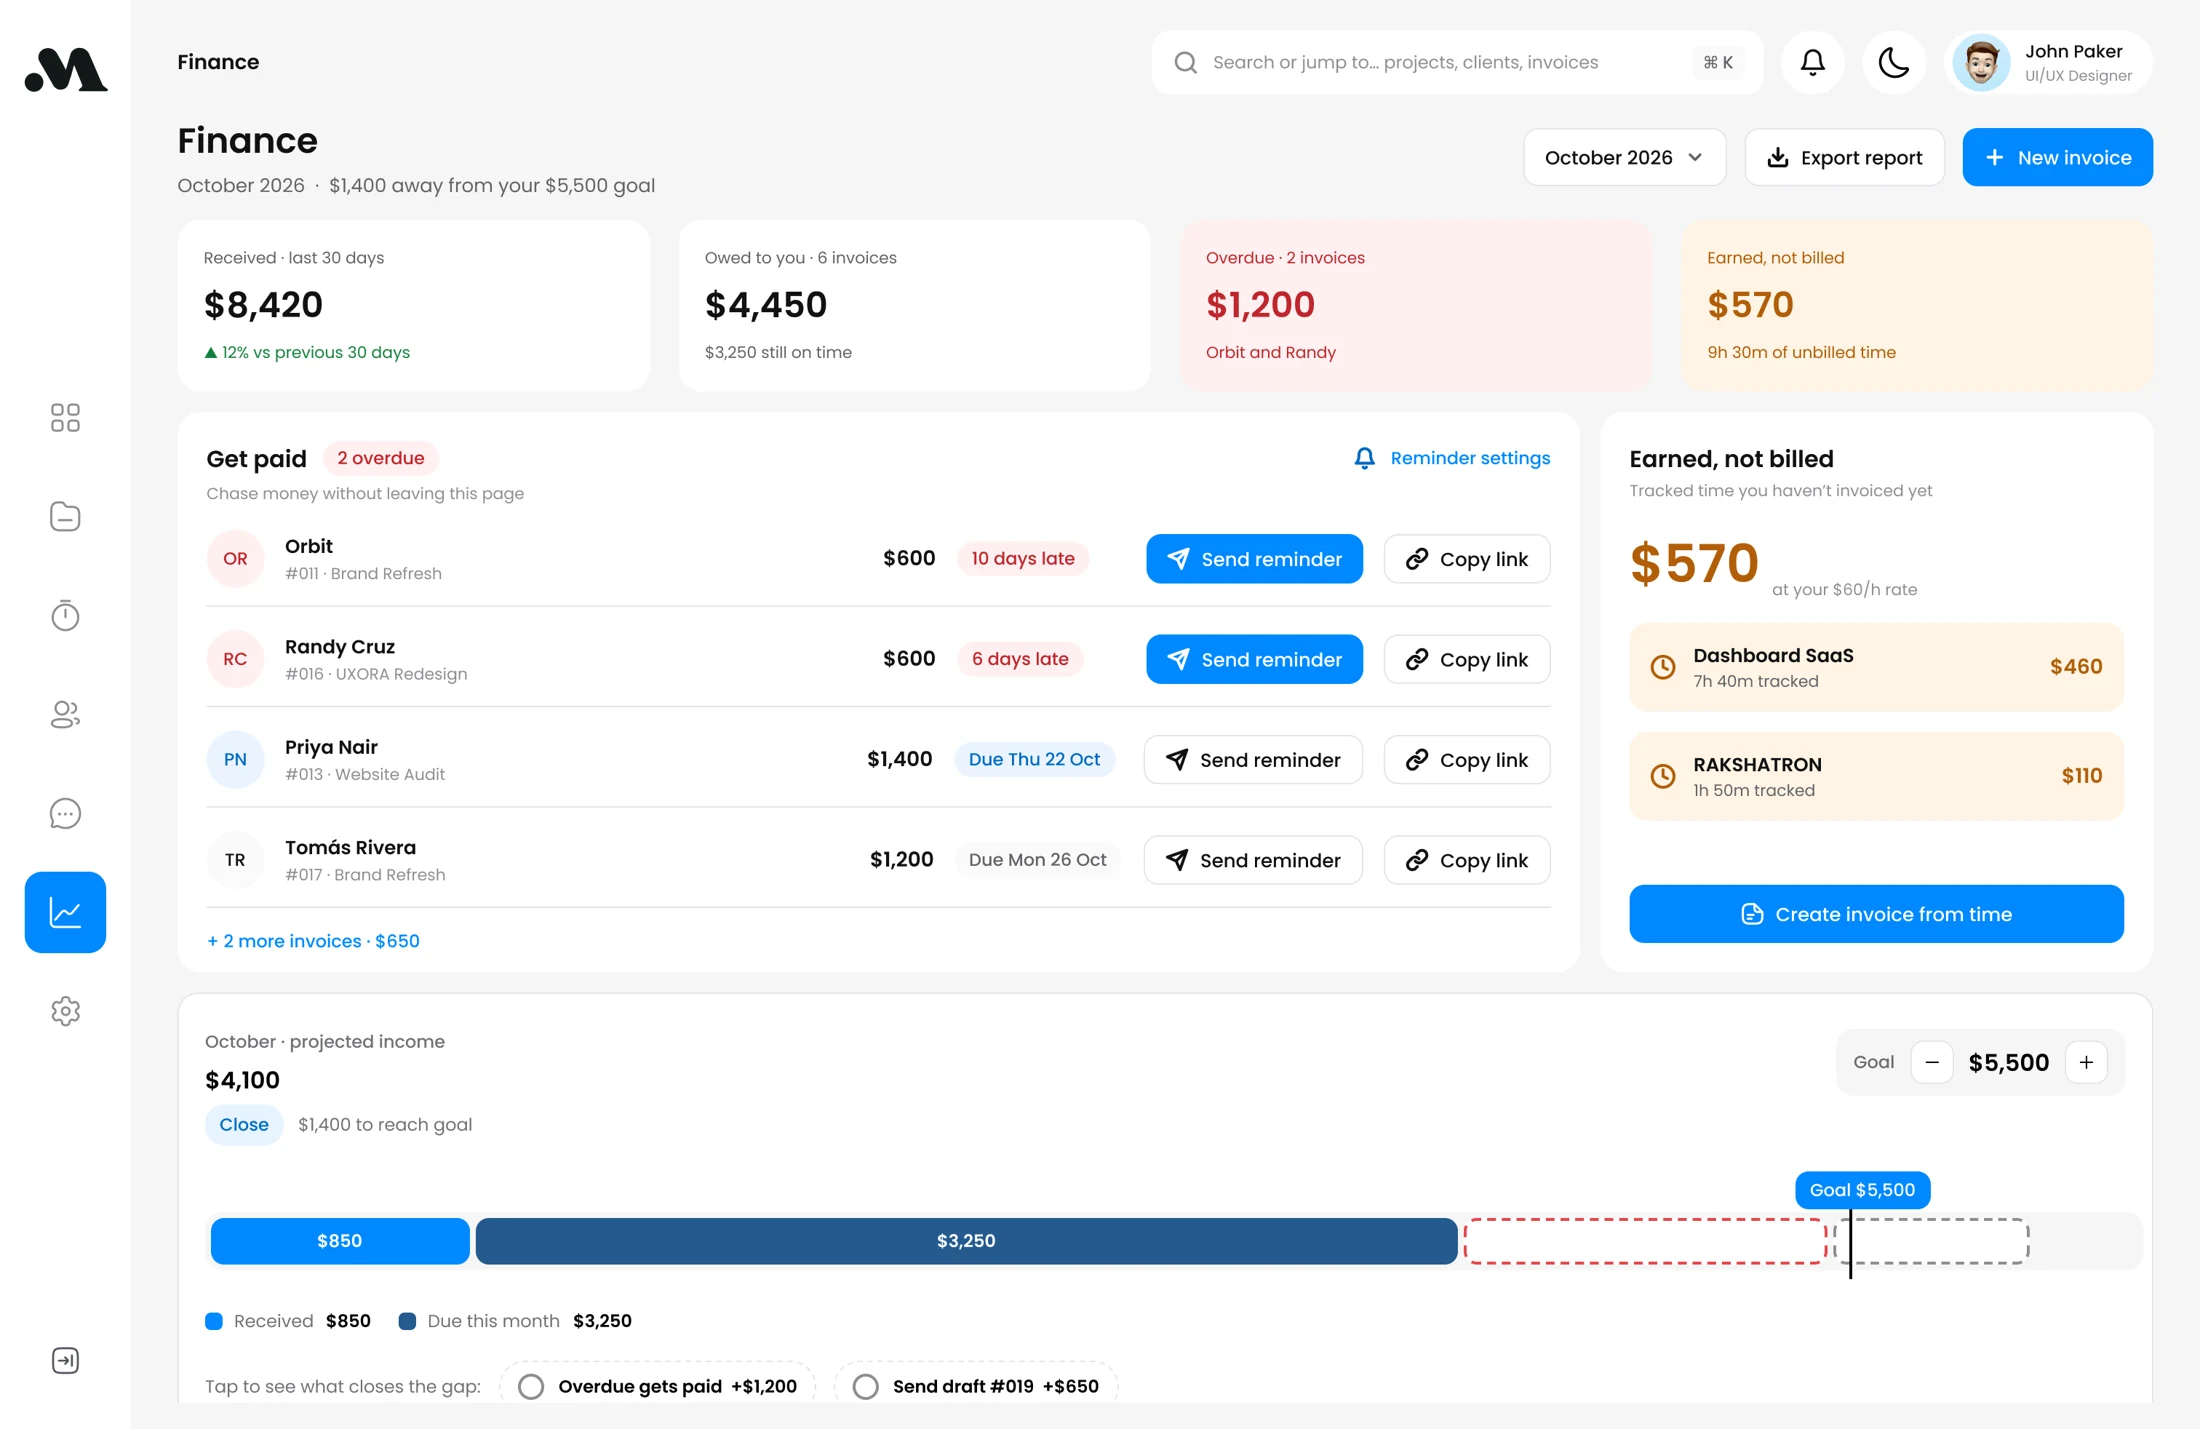
Task: Open Reminder settings link
Action: (x=1452, y=458)
